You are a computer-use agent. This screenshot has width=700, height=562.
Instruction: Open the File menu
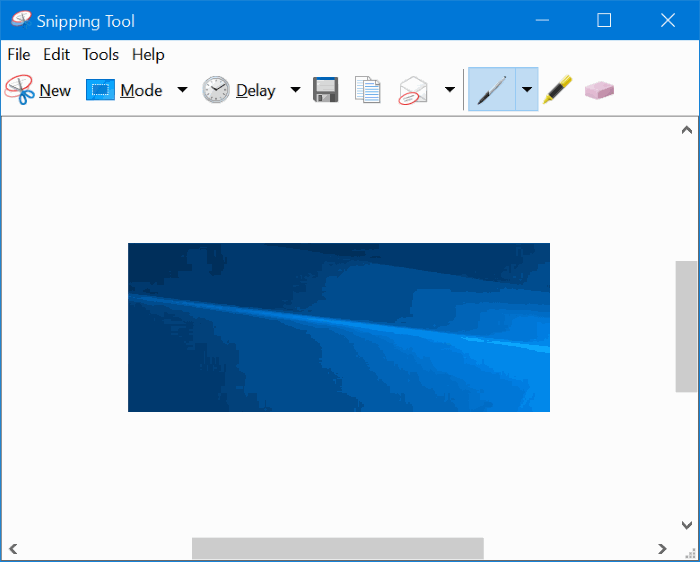tap(19, 54)
